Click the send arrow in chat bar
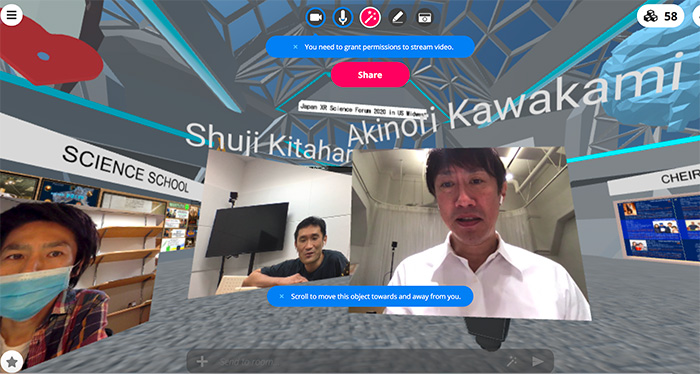The width and height of the screenshot is (700, 374). click(x=538, y=362)
